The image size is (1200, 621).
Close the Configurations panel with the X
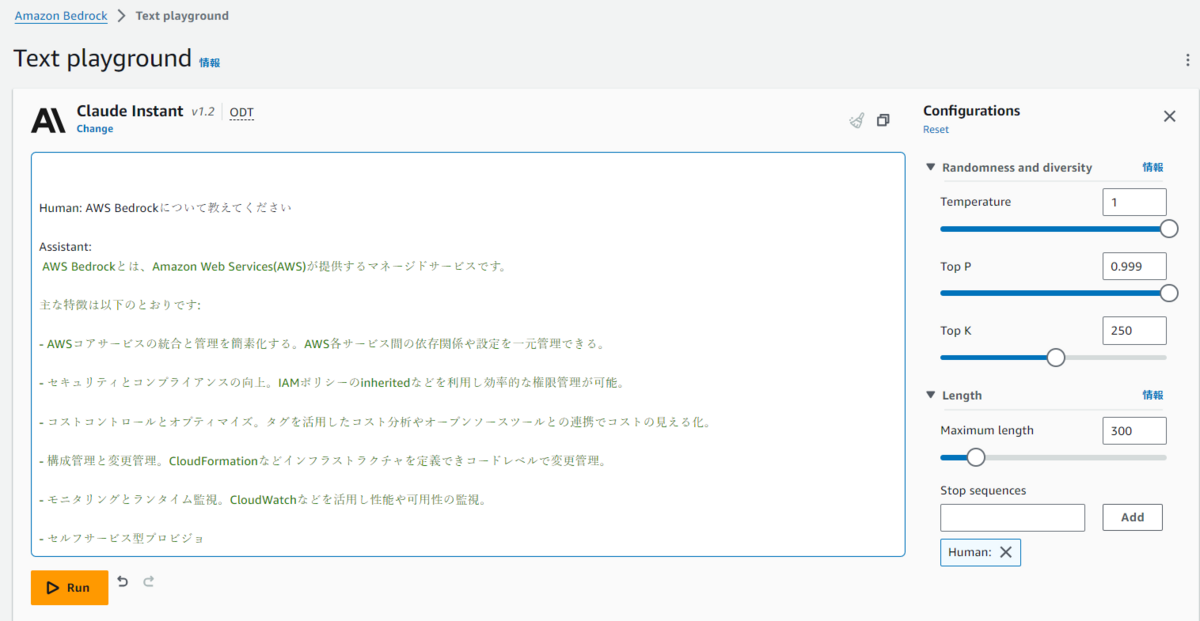pyautogui.click(x=1169, y=116)
